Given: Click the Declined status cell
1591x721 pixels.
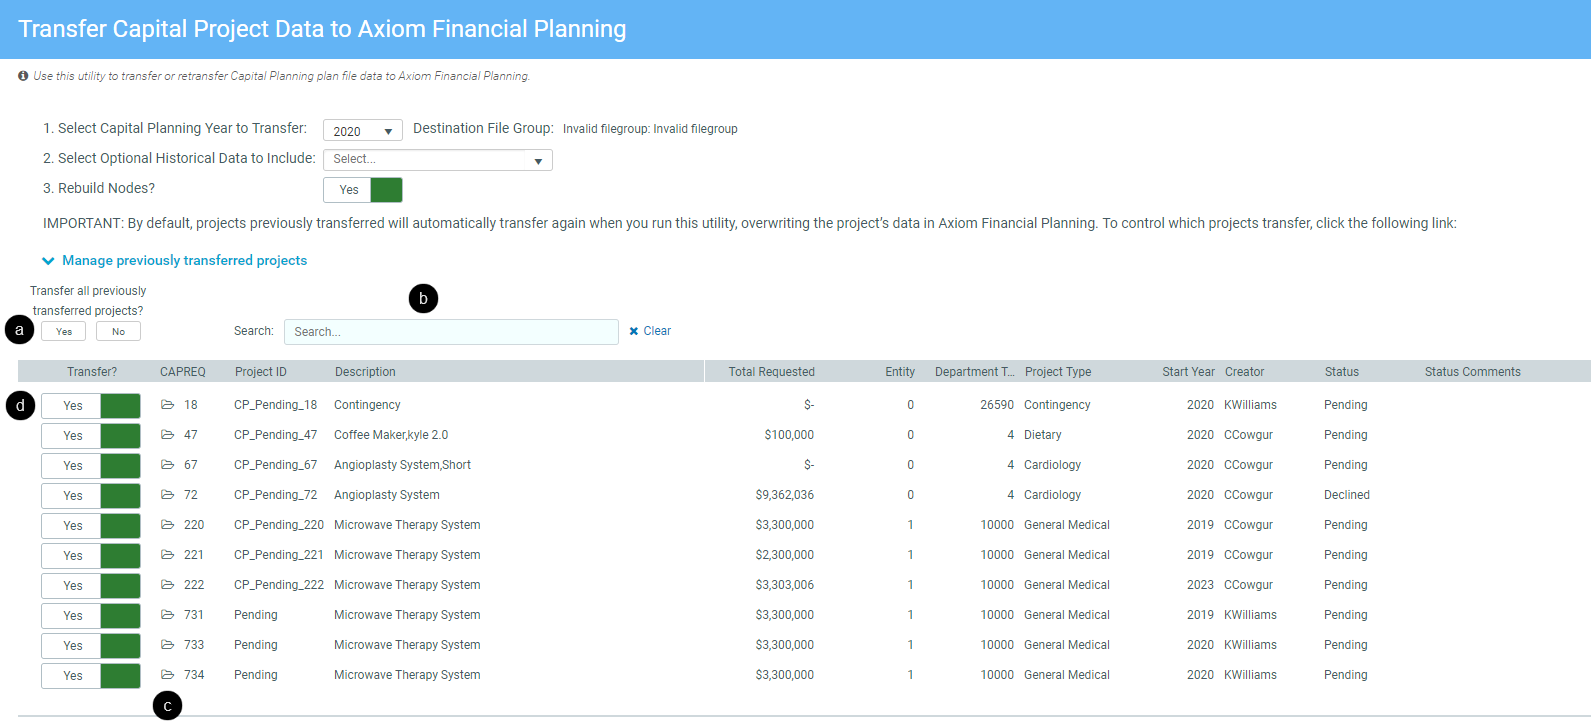Looking at the screenshot, I should click(1347, 495).
